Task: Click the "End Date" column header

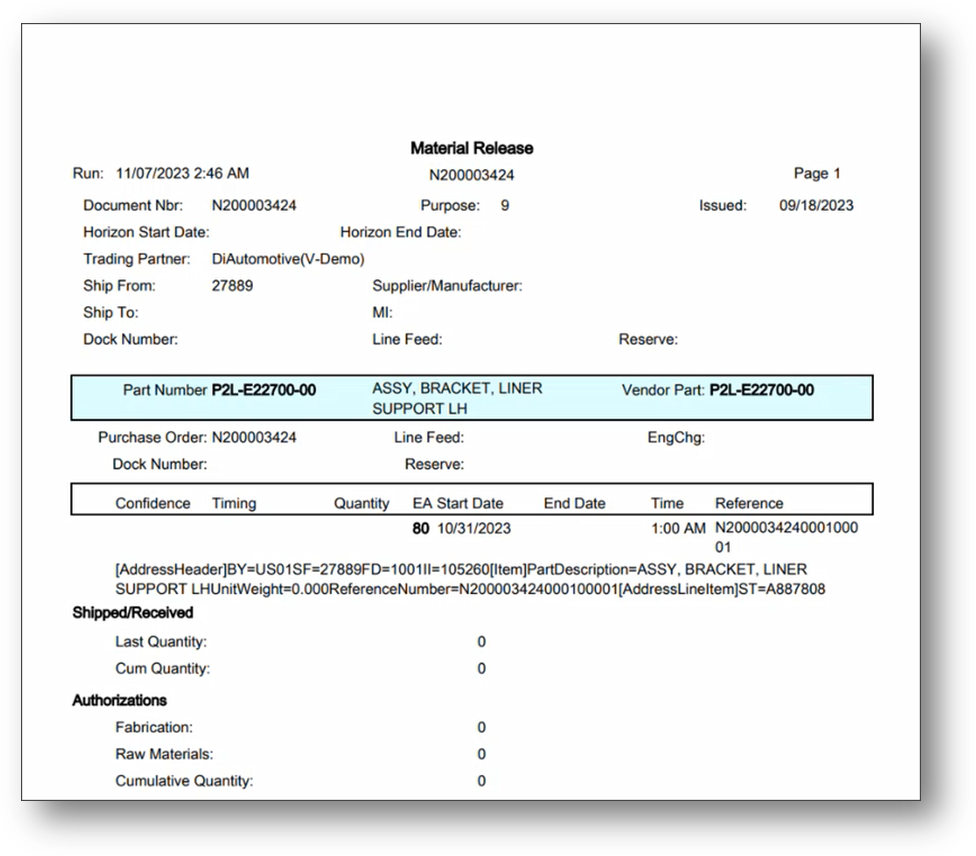Action: [575, 503]
